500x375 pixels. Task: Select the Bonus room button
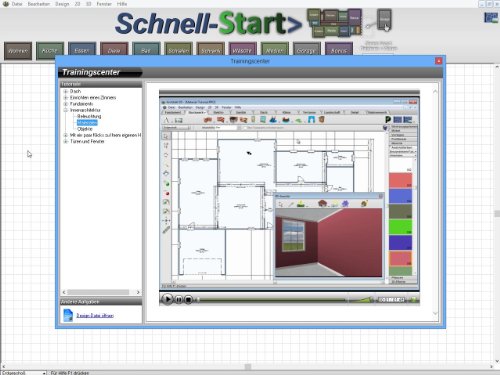(x=339, y=51)
